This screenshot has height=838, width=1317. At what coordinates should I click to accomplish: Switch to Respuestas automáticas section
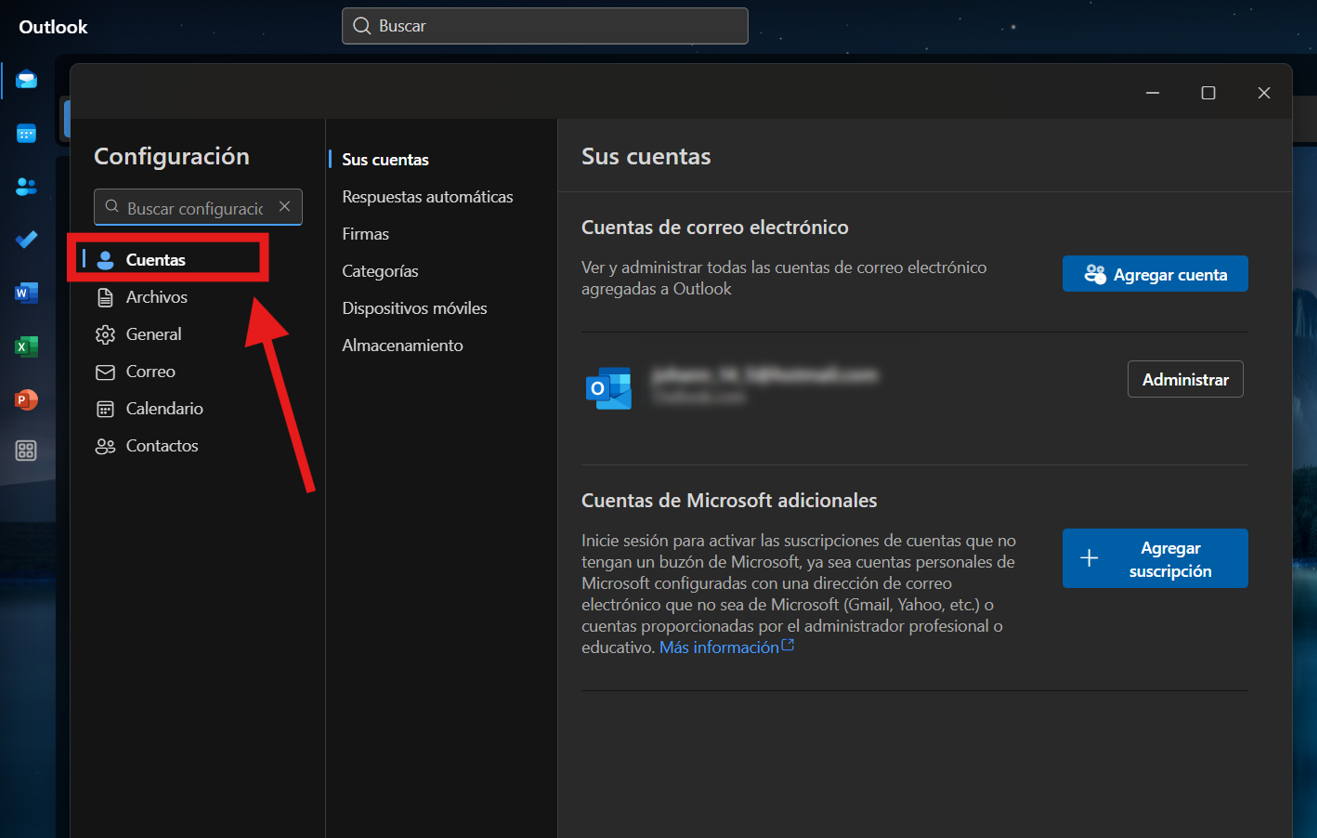(x=427, y=197)
